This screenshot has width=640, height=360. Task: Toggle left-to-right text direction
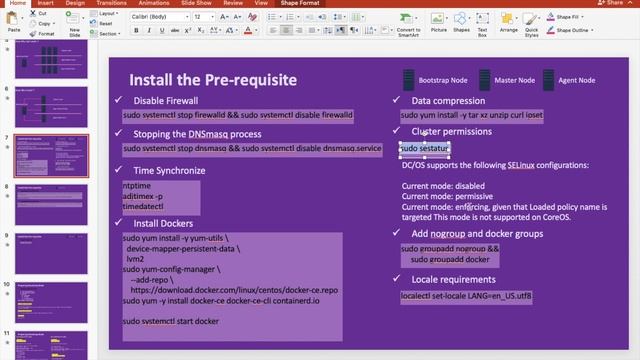point(341,31)
